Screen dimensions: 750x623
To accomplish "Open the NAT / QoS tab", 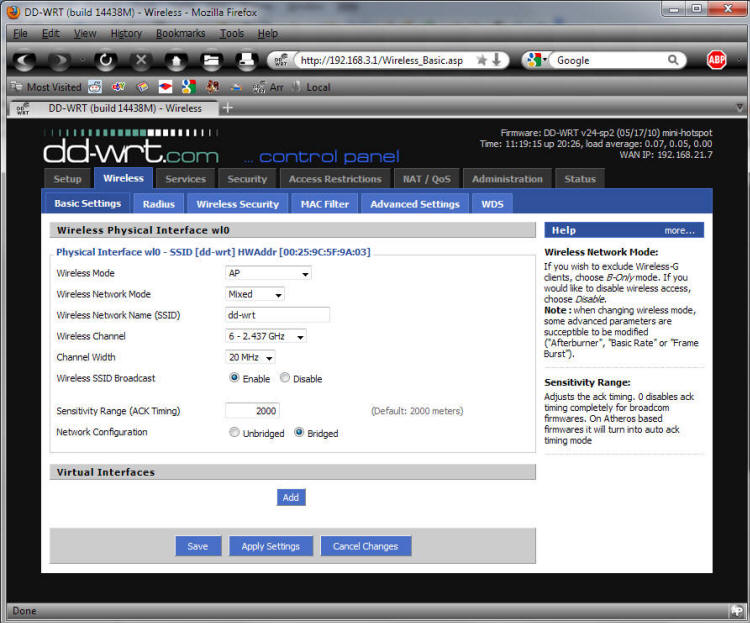I will pos(427,179).
